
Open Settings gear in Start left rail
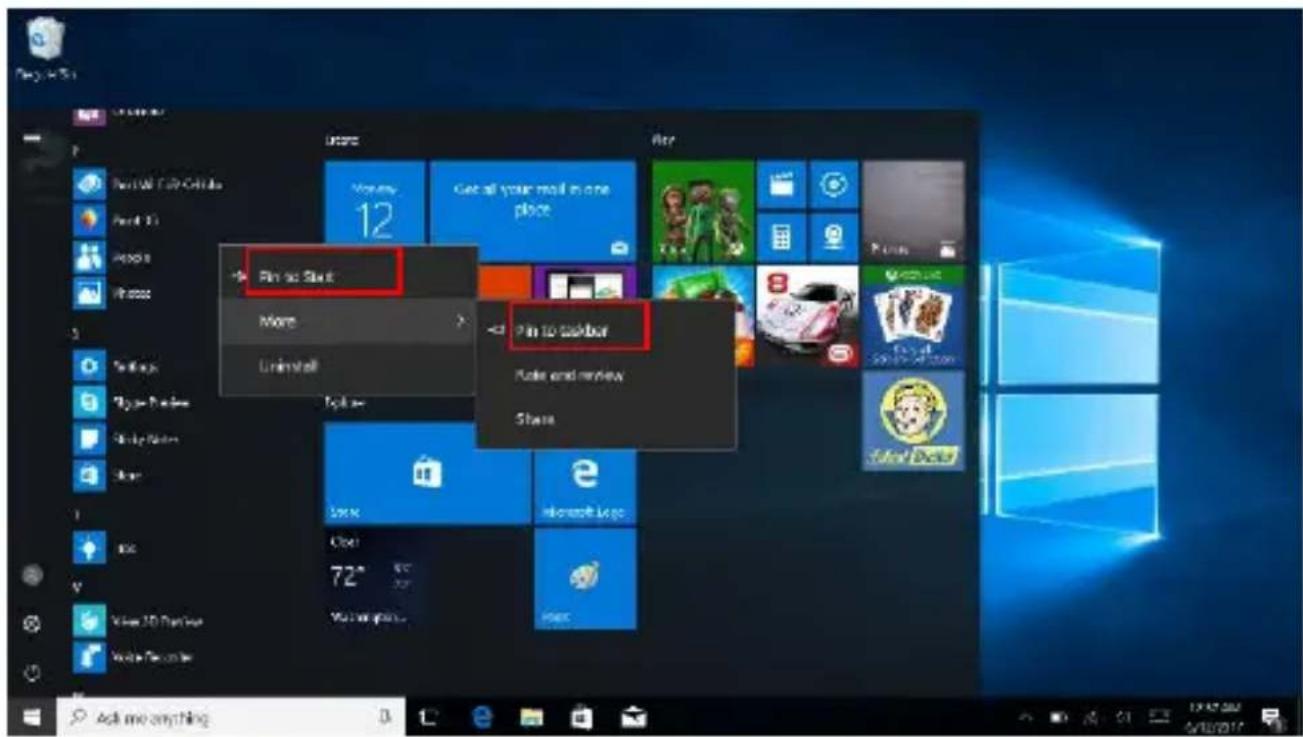coord(33,622)
